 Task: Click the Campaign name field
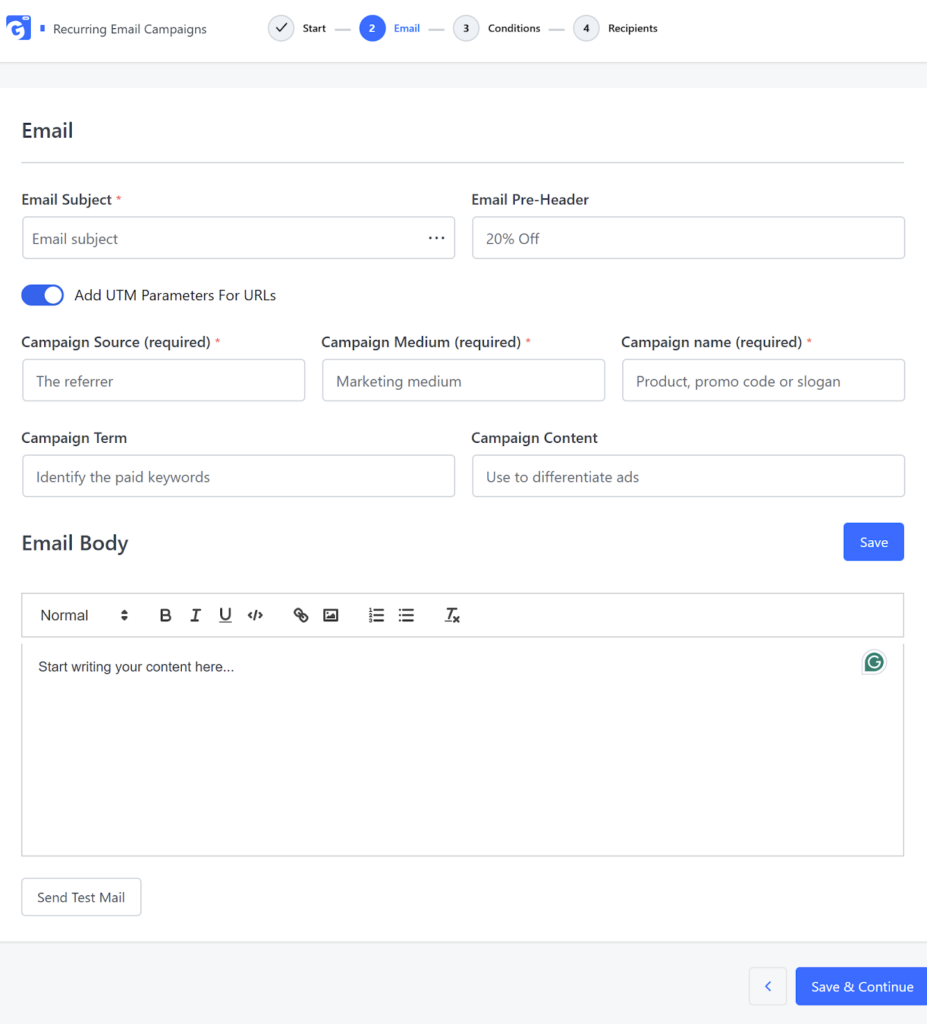point(763,381)
